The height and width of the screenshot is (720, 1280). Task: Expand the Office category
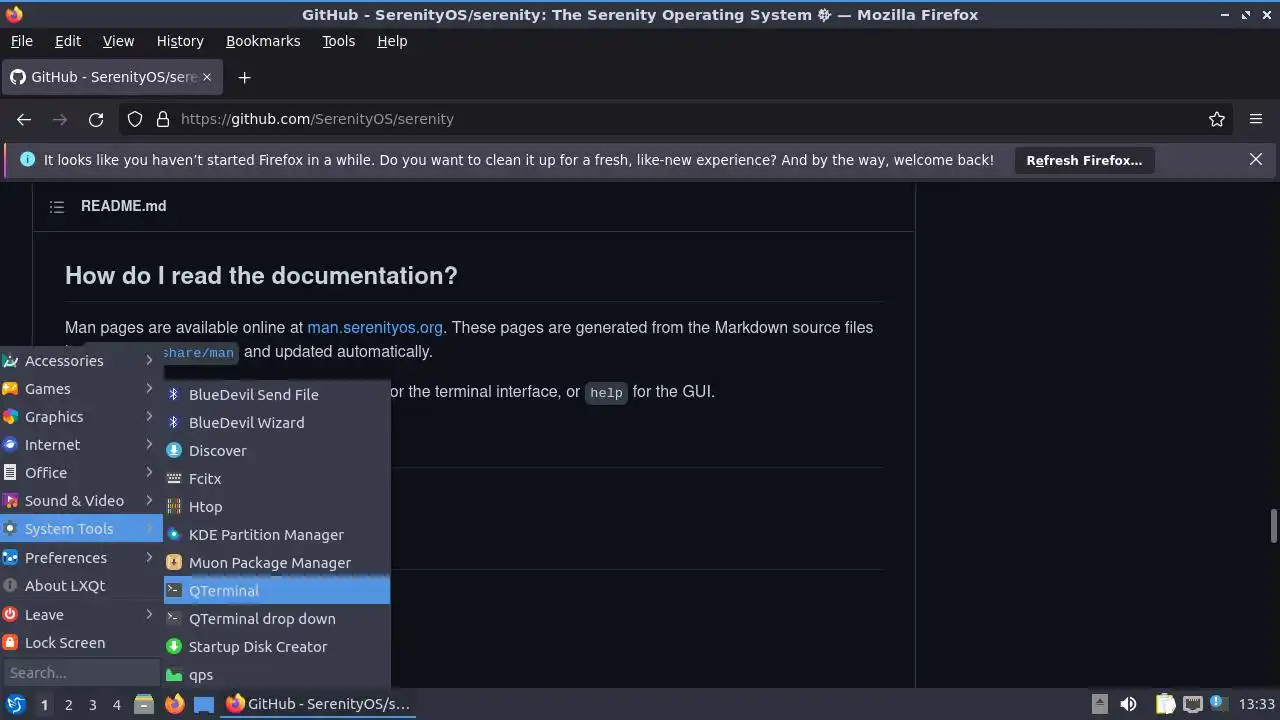[81, 472]
